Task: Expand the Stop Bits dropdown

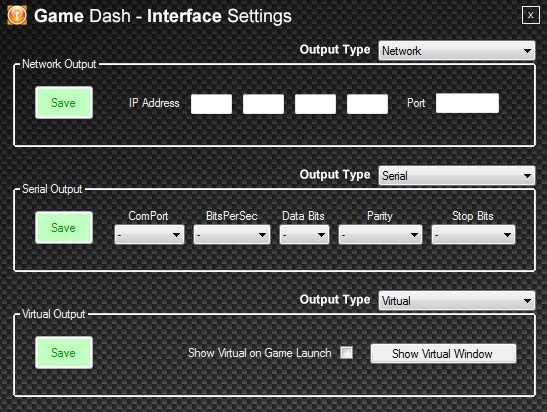Action: tap(473, 234)
